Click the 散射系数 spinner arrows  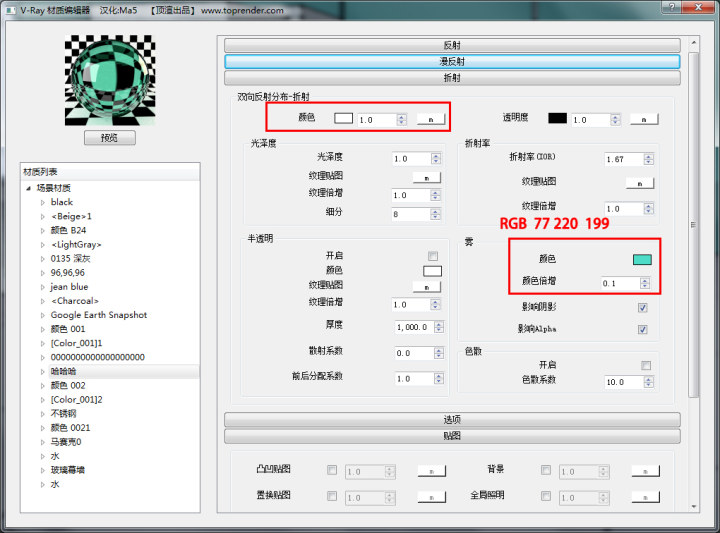[439, 353]
